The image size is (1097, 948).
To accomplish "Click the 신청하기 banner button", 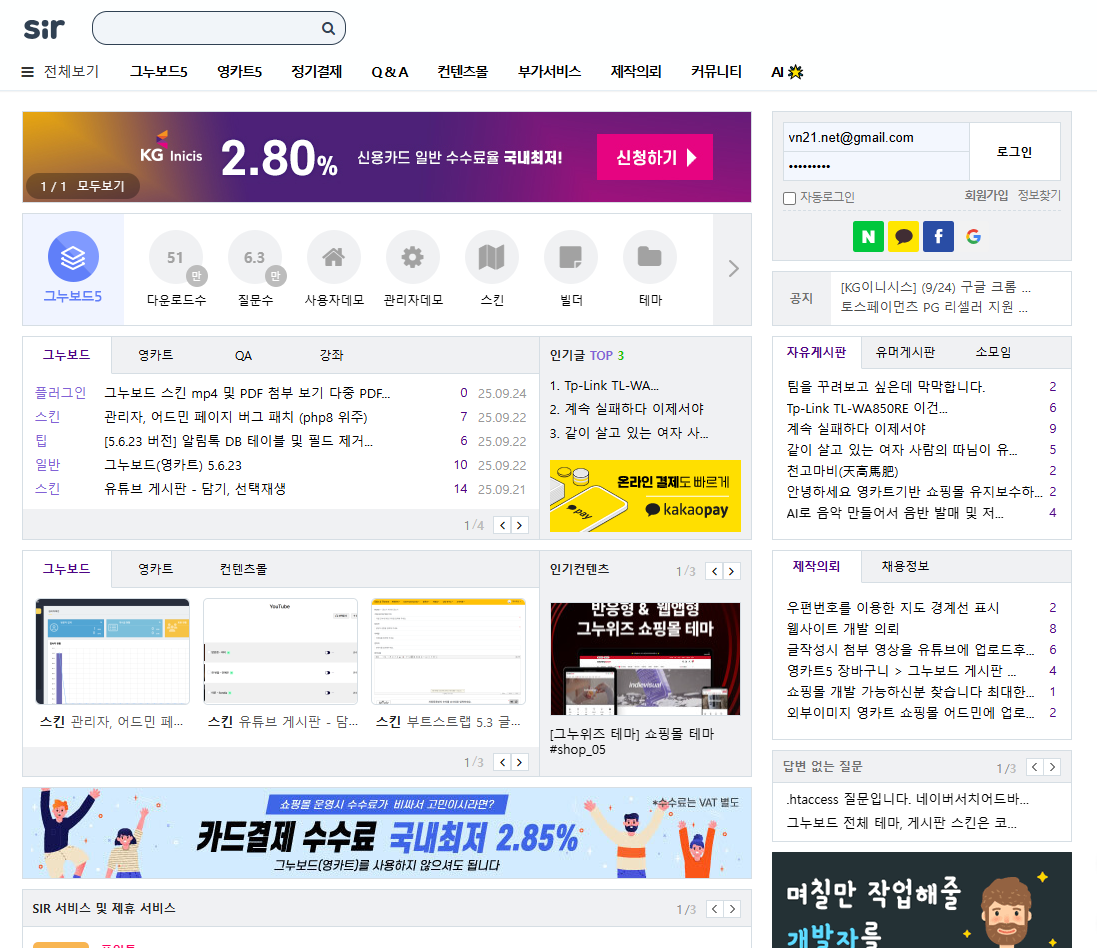I will (x=655, y=157).
